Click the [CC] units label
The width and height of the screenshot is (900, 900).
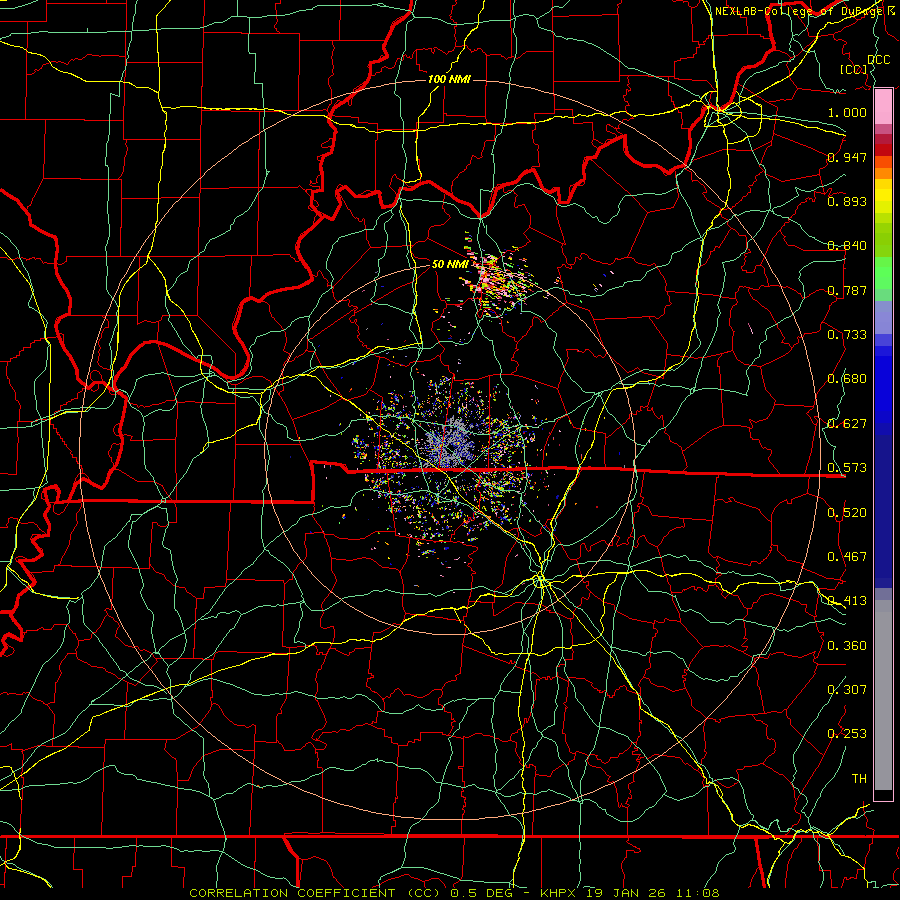pyautogui.click(x=854, y=69)
